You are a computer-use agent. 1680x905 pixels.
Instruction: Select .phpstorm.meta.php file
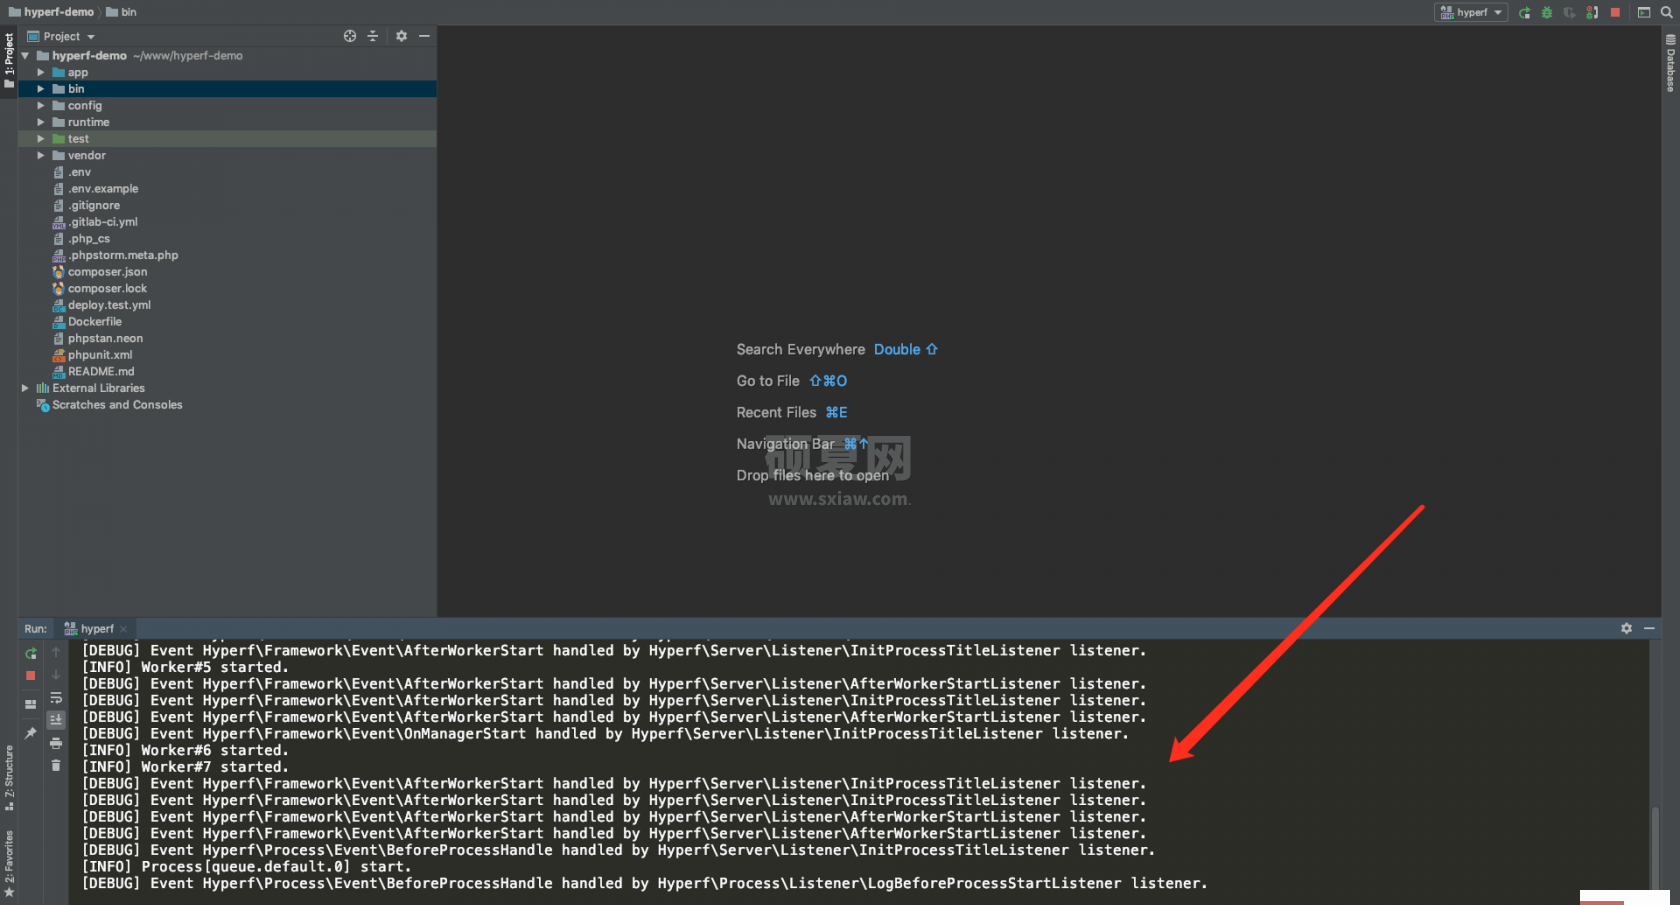click(x=115, y=255)
